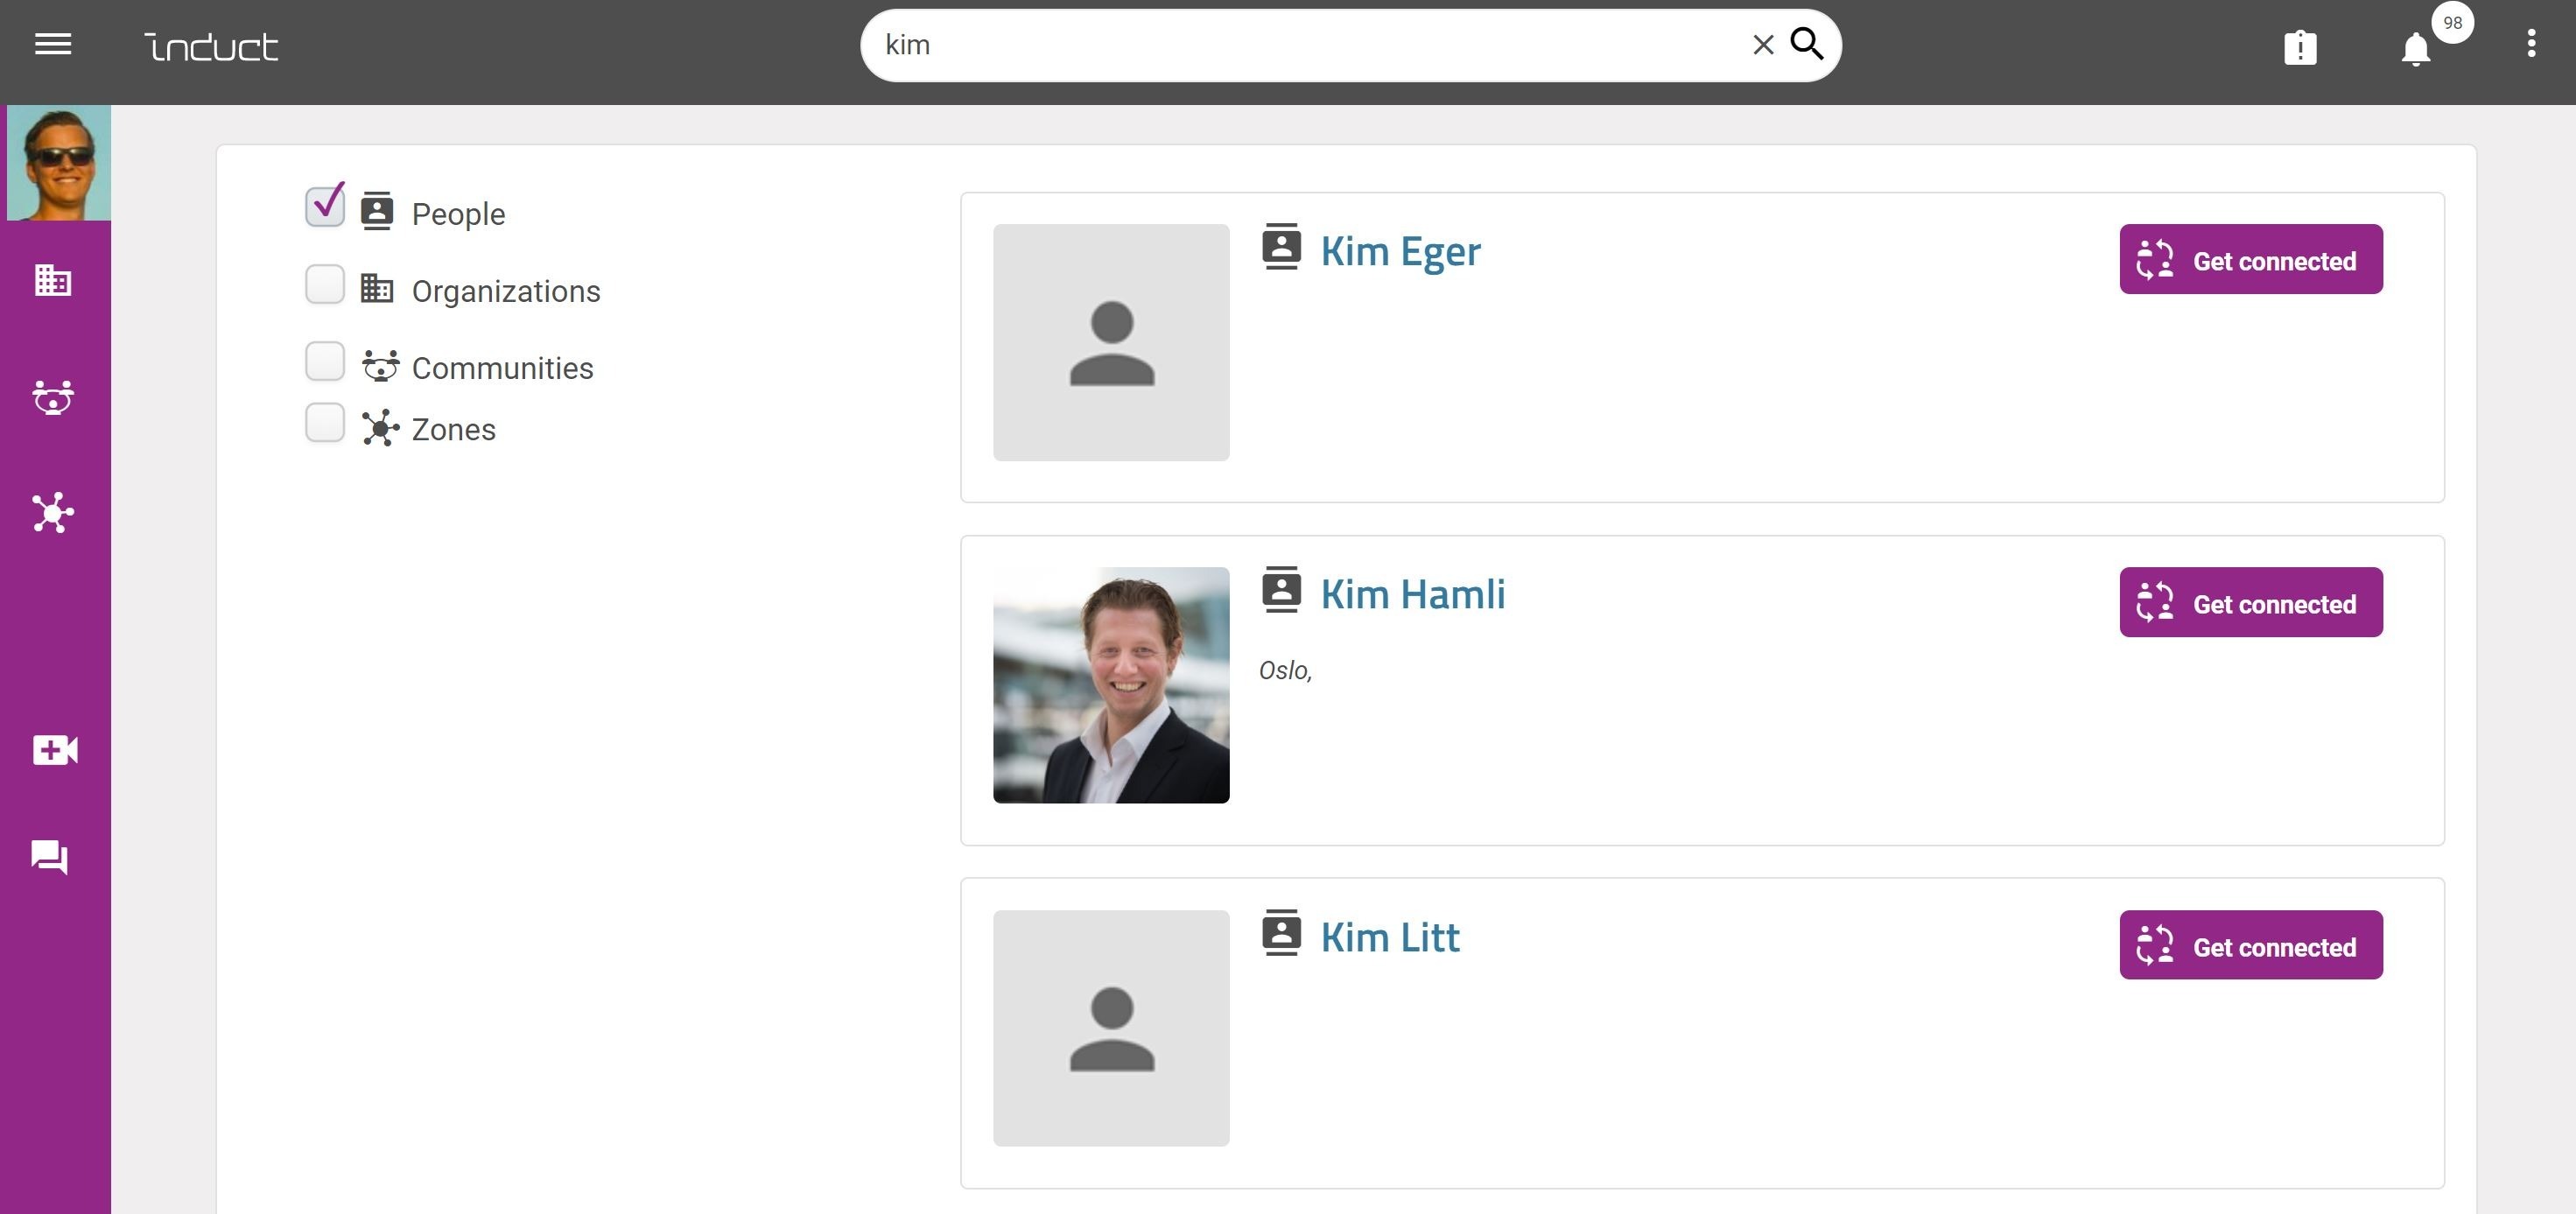Image resolution: width=2576 pixels, height=1214 pixels.
Task: Open the feedback exclamation icon
Action: click(2300, 48)
